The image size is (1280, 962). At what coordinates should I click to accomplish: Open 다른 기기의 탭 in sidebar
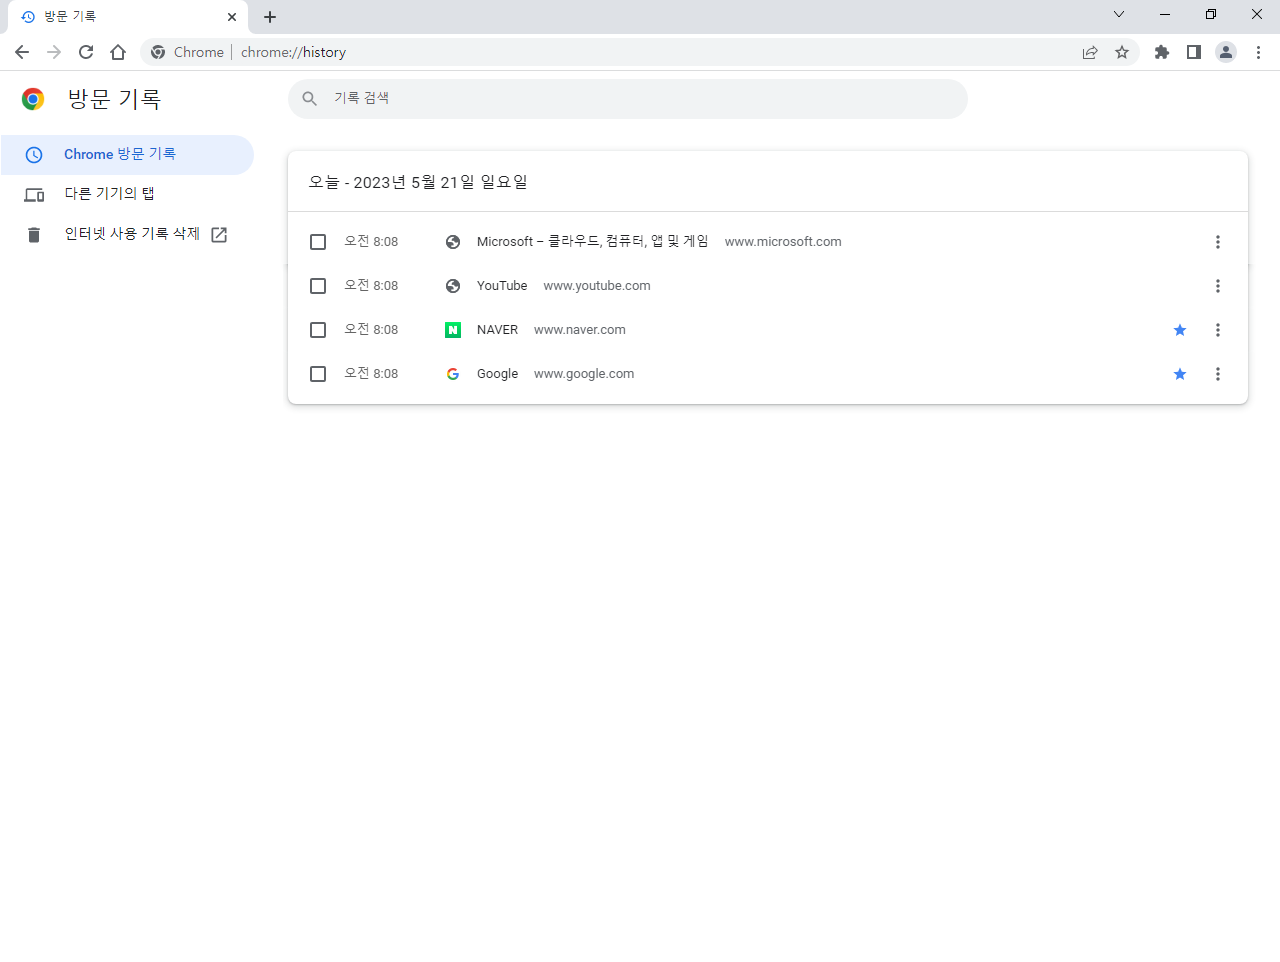coord(127,194)
